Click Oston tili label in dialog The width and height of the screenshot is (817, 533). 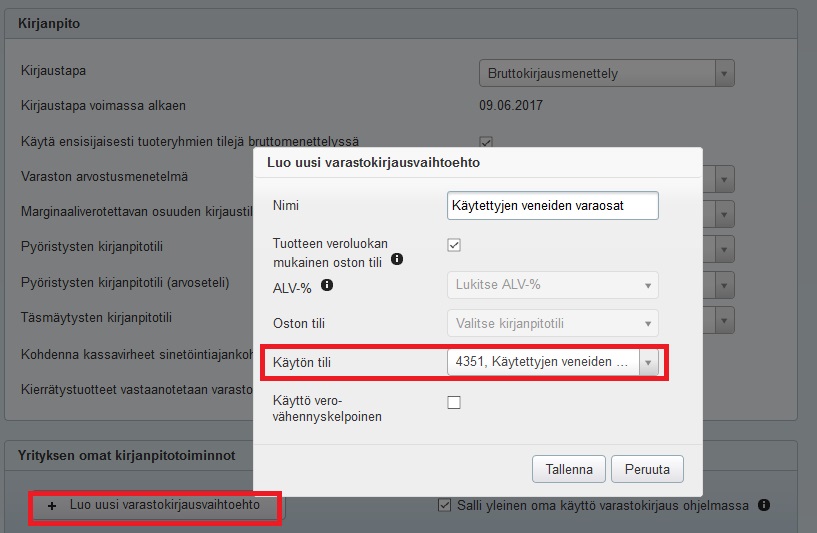(x=299, y=324)
